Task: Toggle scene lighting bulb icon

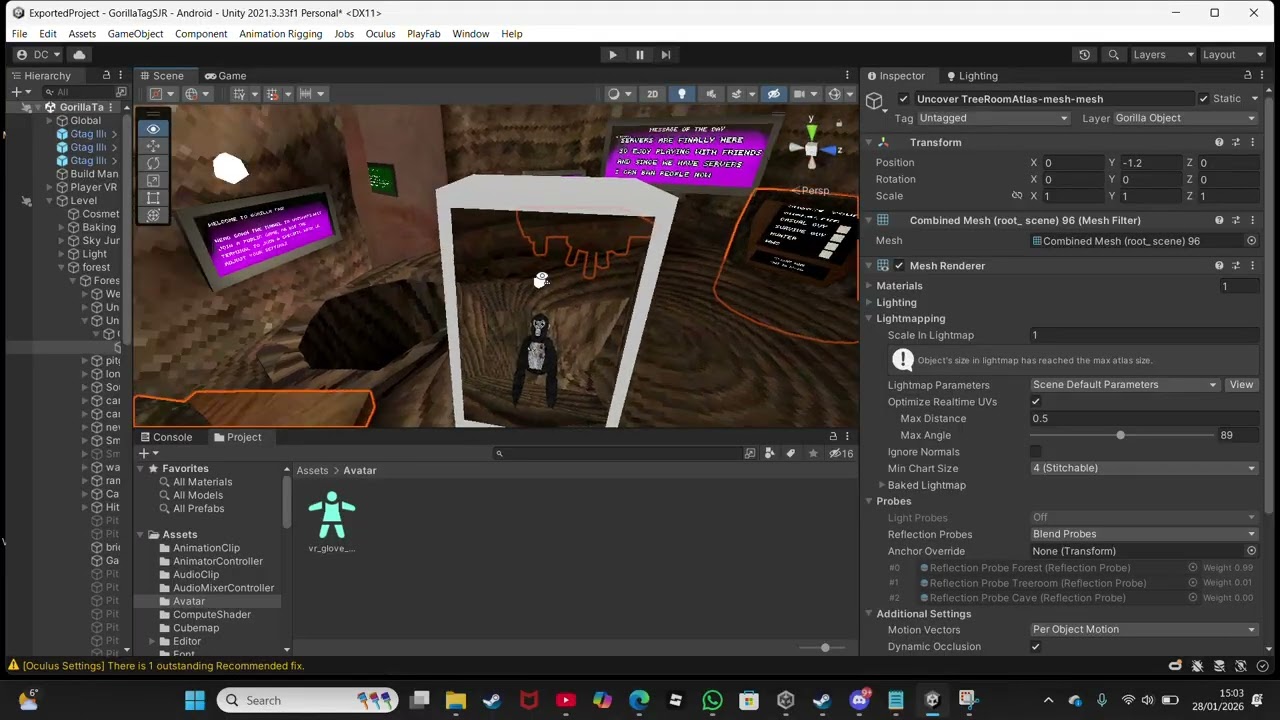Action: click(x=682, y=94)
